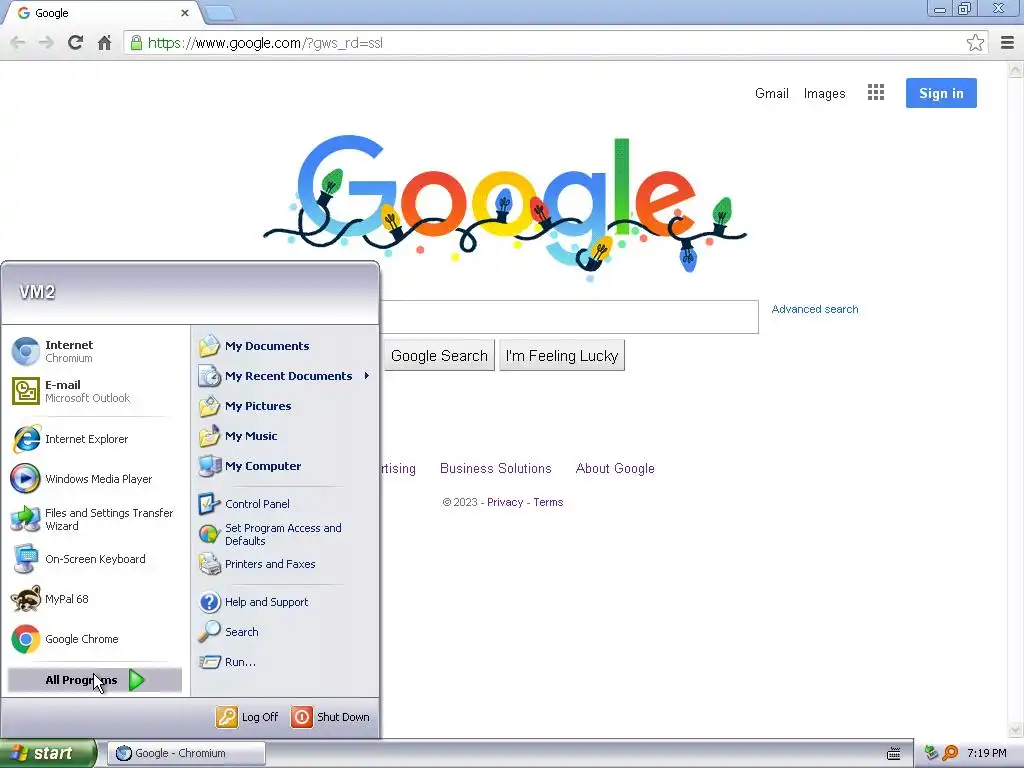The image size is (1024, 768).
Task: Click the browser back arrow
Action: coord(18,43)
